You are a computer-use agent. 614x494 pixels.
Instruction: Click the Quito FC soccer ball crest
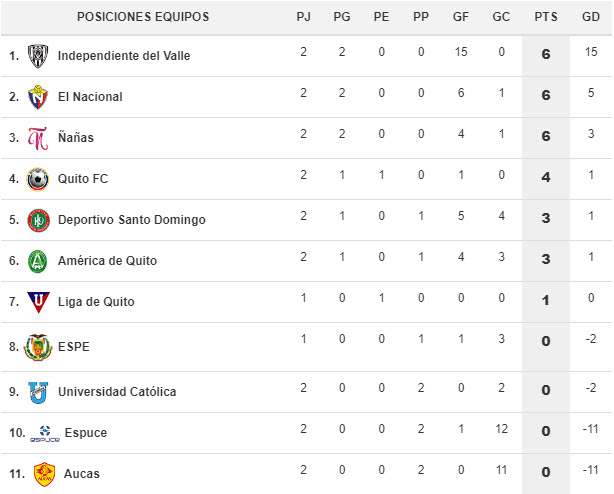[x=38, y=179]
